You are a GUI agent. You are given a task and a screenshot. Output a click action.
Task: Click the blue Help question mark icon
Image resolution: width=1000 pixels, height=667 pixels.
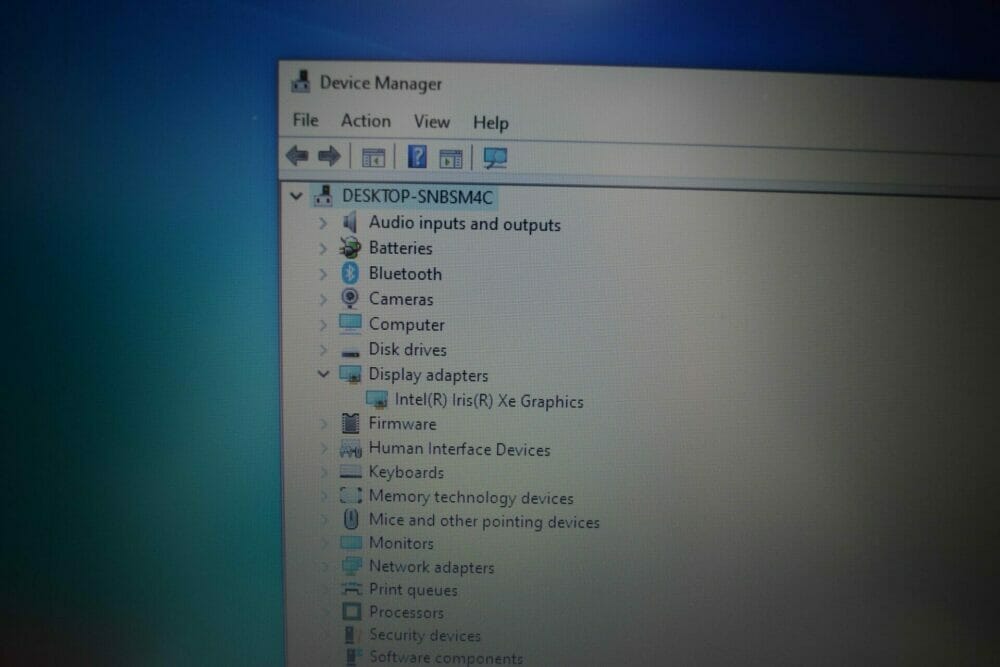pos(417,156)
